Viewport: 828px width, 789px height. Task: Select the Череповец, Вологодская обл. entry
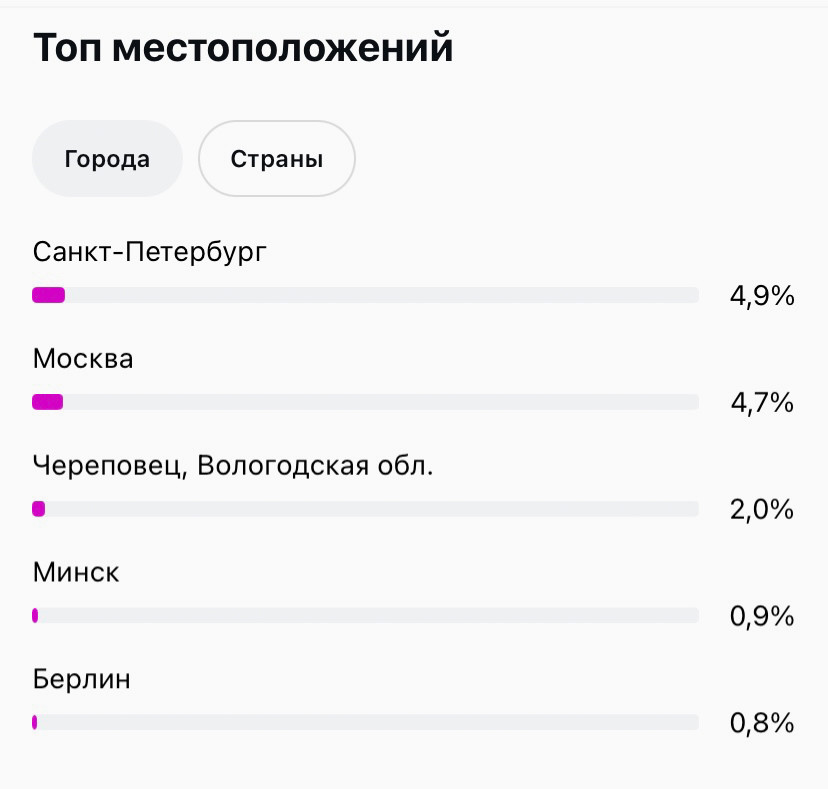click(232, 465)
